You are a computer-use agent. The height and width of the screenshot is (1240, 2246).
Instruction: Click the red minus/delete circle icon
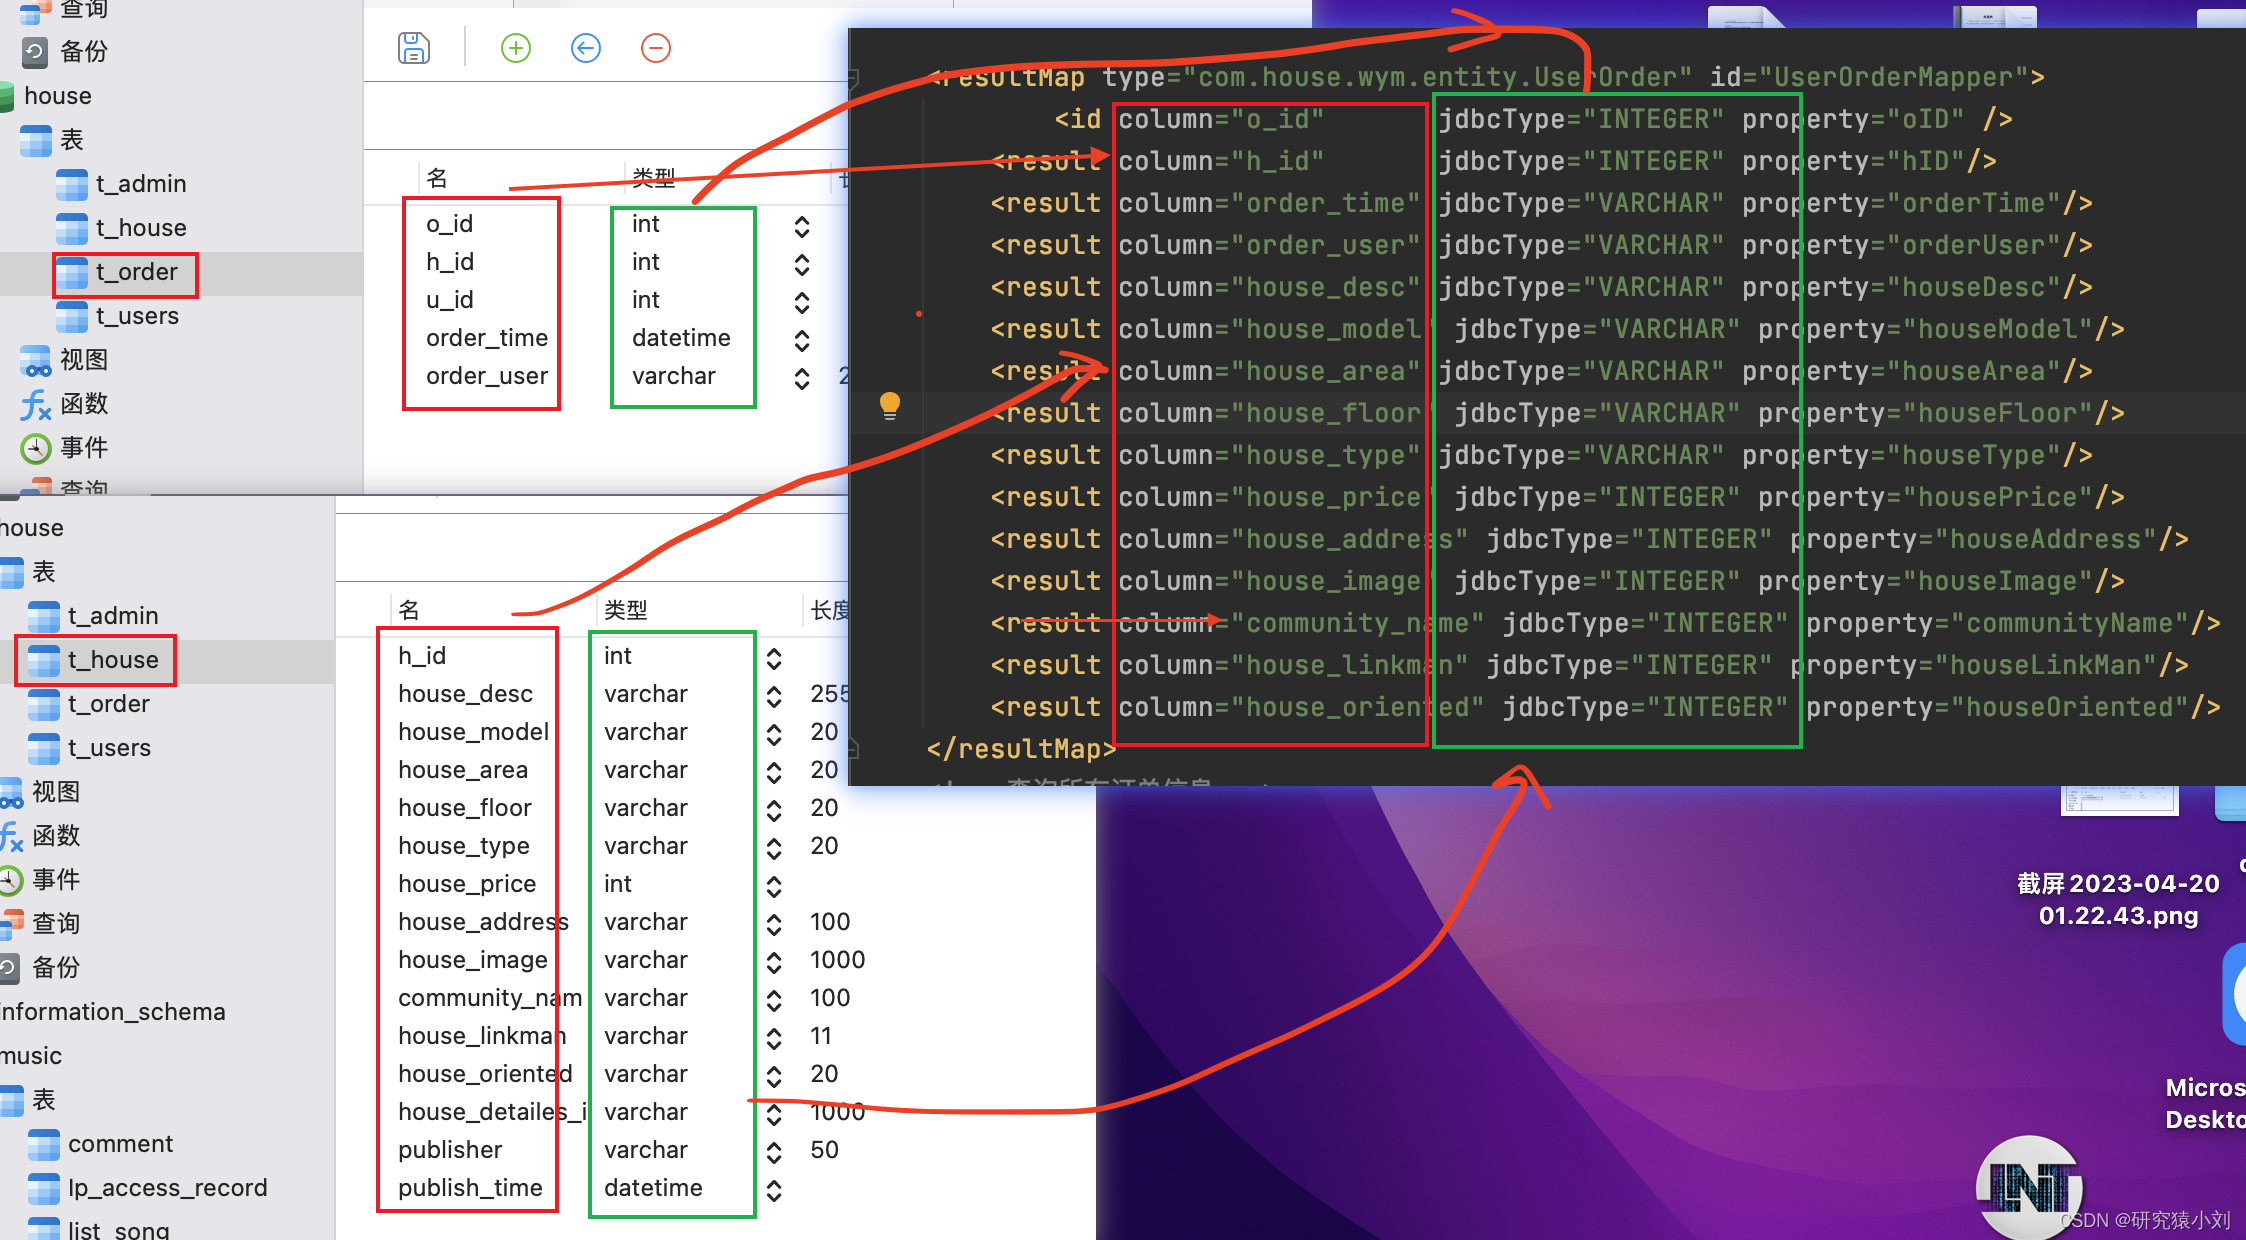(655, 49)
